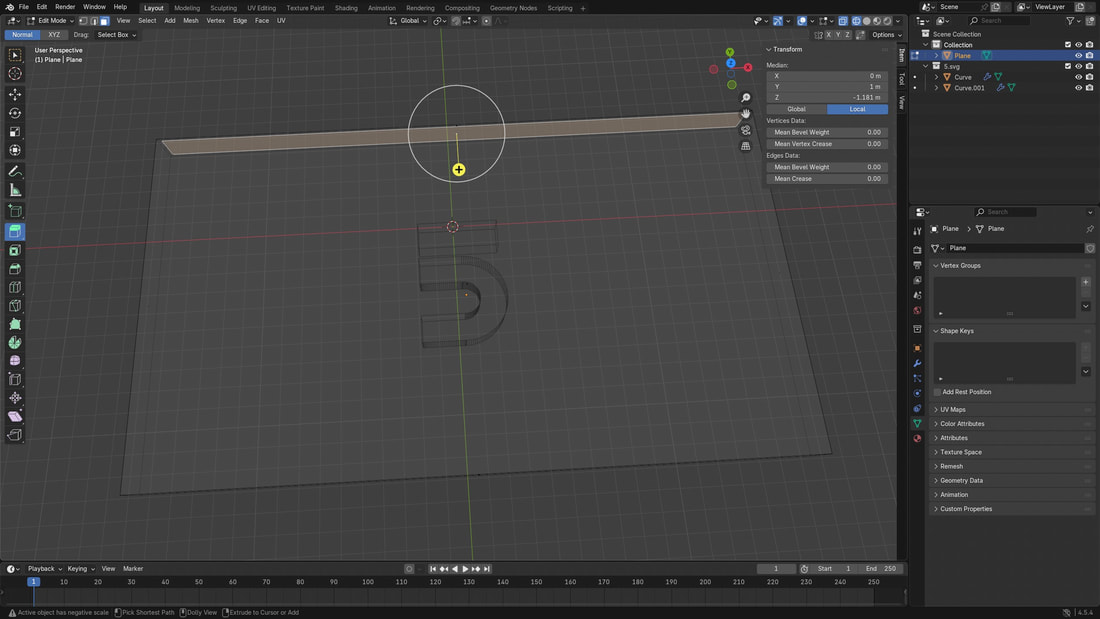Hide the Plane object via eye icon
The image size is (1100, 619).
[x=1078, y=56]
